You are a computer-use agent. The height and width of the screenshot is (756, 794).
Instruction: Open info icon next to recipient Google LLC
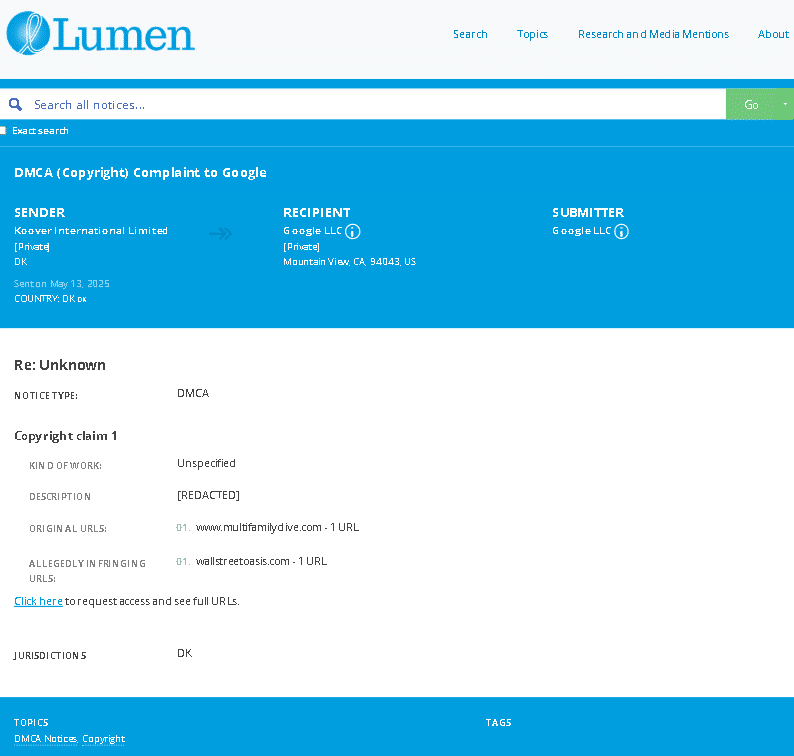352,231
